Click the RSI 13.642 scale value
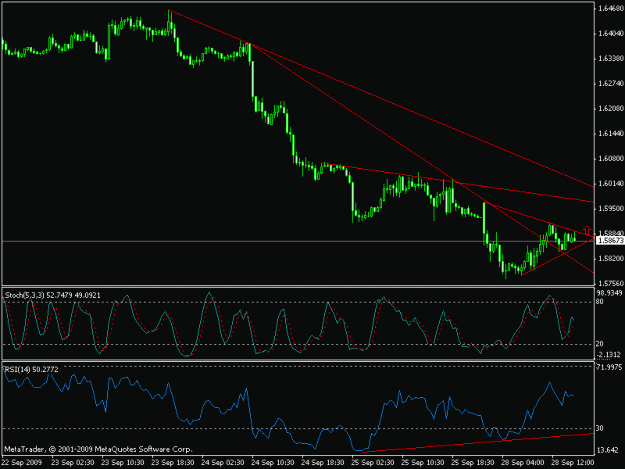This screenshot has height=469, width=625. pyautogui.click(x=608, y=450)
